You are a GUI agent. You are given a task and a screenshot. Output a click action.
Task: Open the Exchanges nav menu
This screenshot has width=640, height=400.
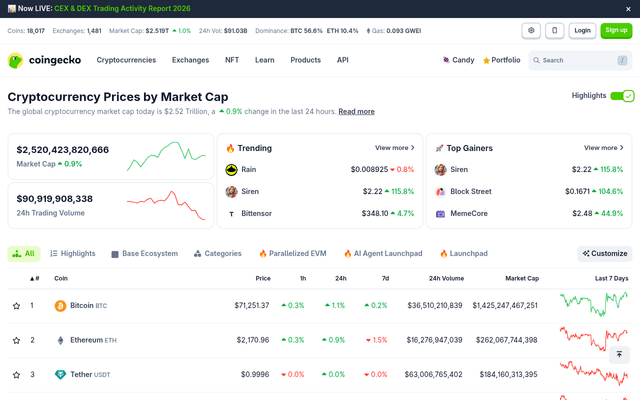190,60
